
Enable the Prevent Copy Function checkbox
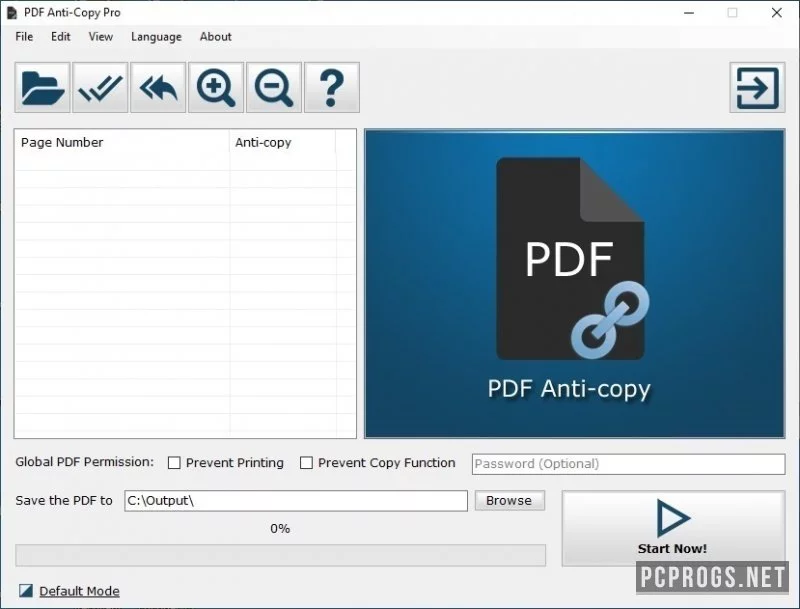coord(306,463)
